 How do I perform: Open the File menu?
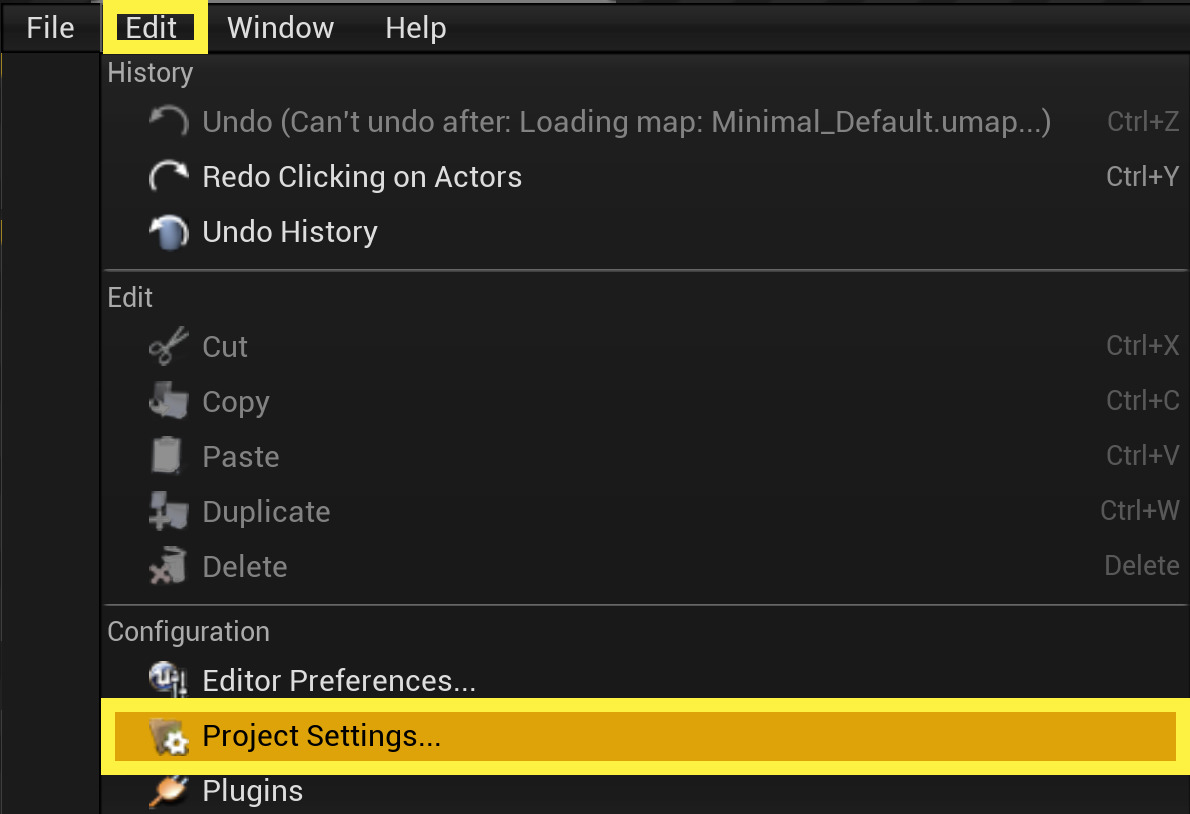click(x=50, y=27)
